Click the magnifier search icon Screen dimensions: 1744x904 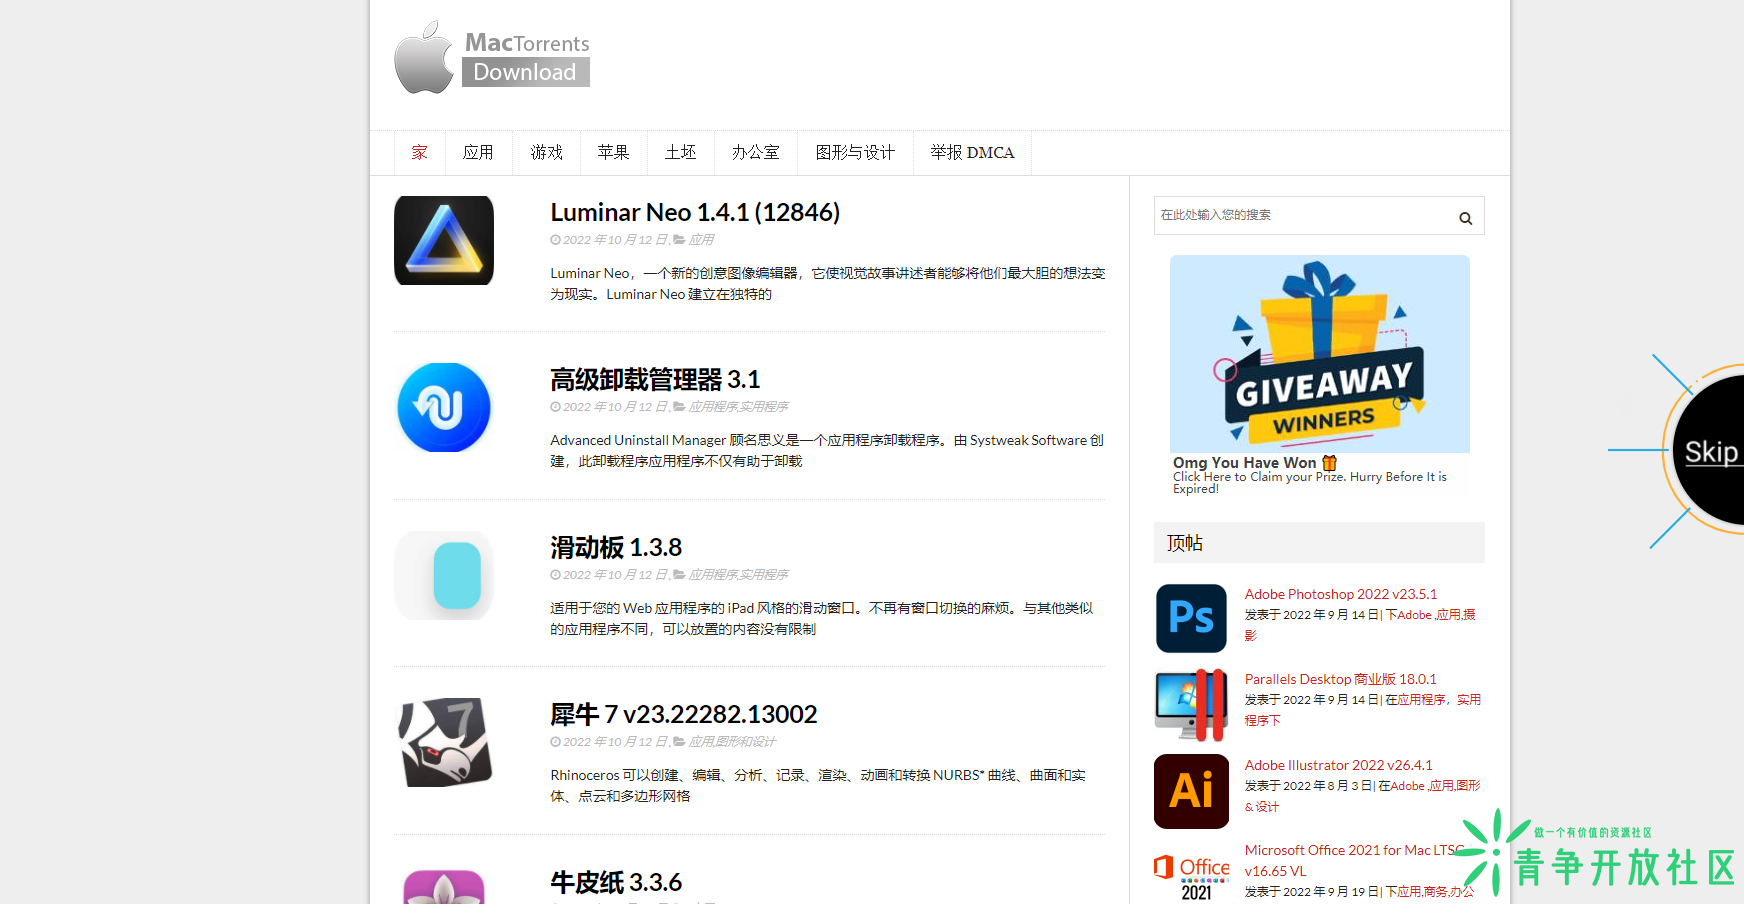(1465, 218)
